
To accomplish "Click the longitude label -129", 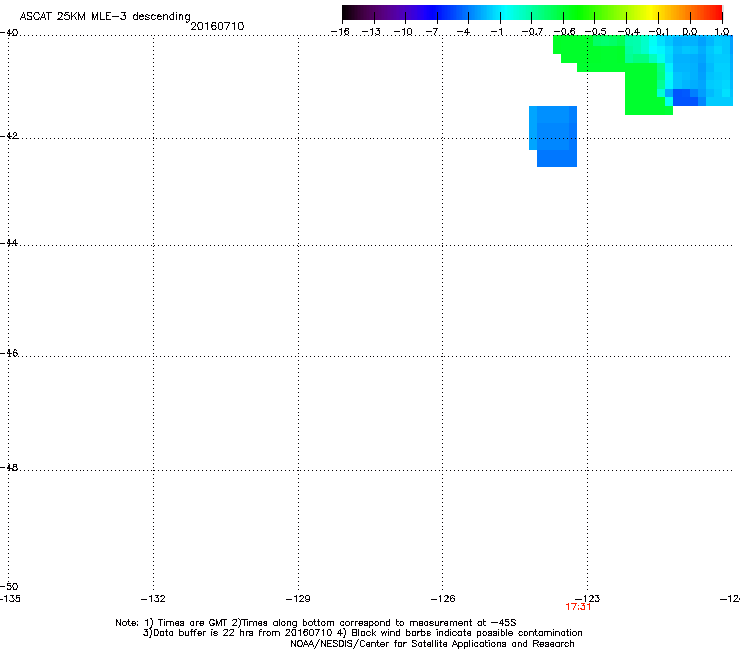I will (298, 599).
